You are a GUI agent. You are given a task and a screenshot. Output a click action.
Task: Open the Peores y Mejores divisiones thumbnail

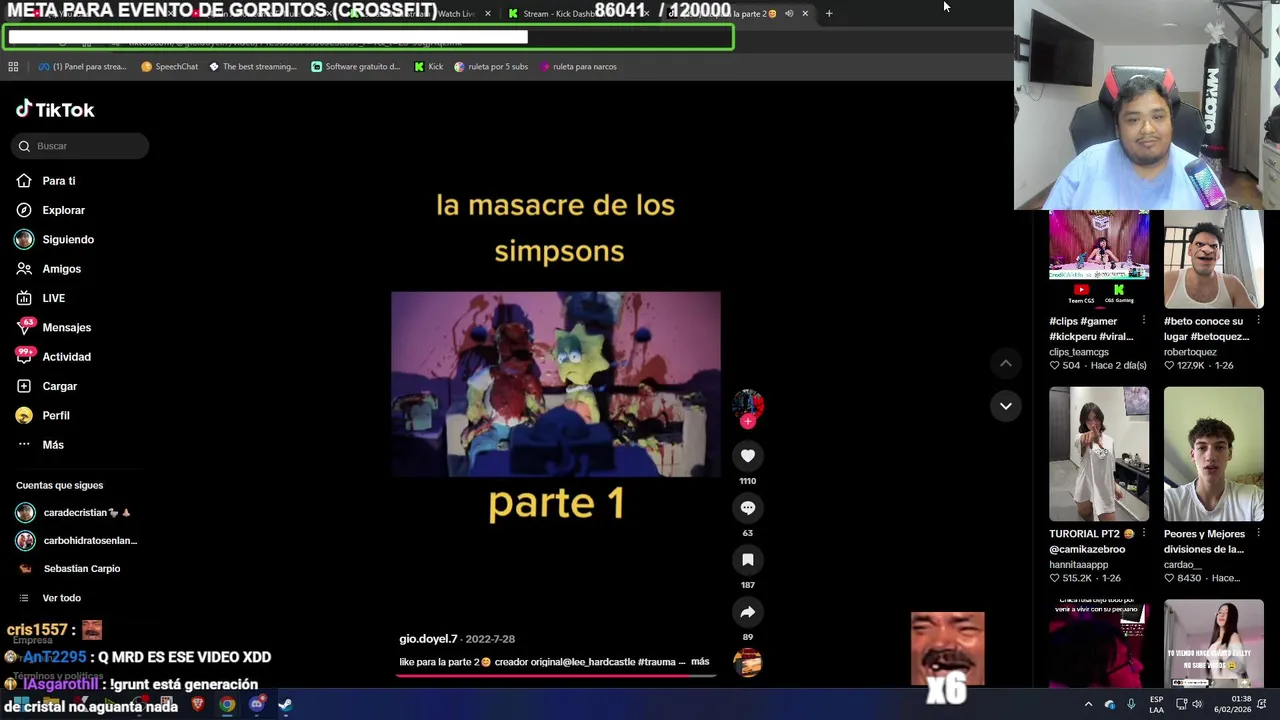click(x=1214, y=454)
